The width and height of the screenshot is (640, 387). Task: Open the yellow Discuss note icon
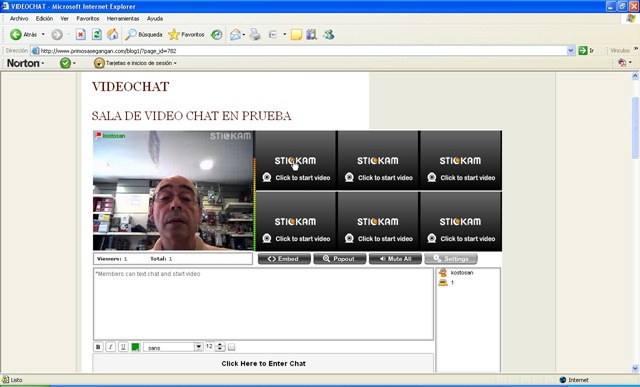click(296, 35)
